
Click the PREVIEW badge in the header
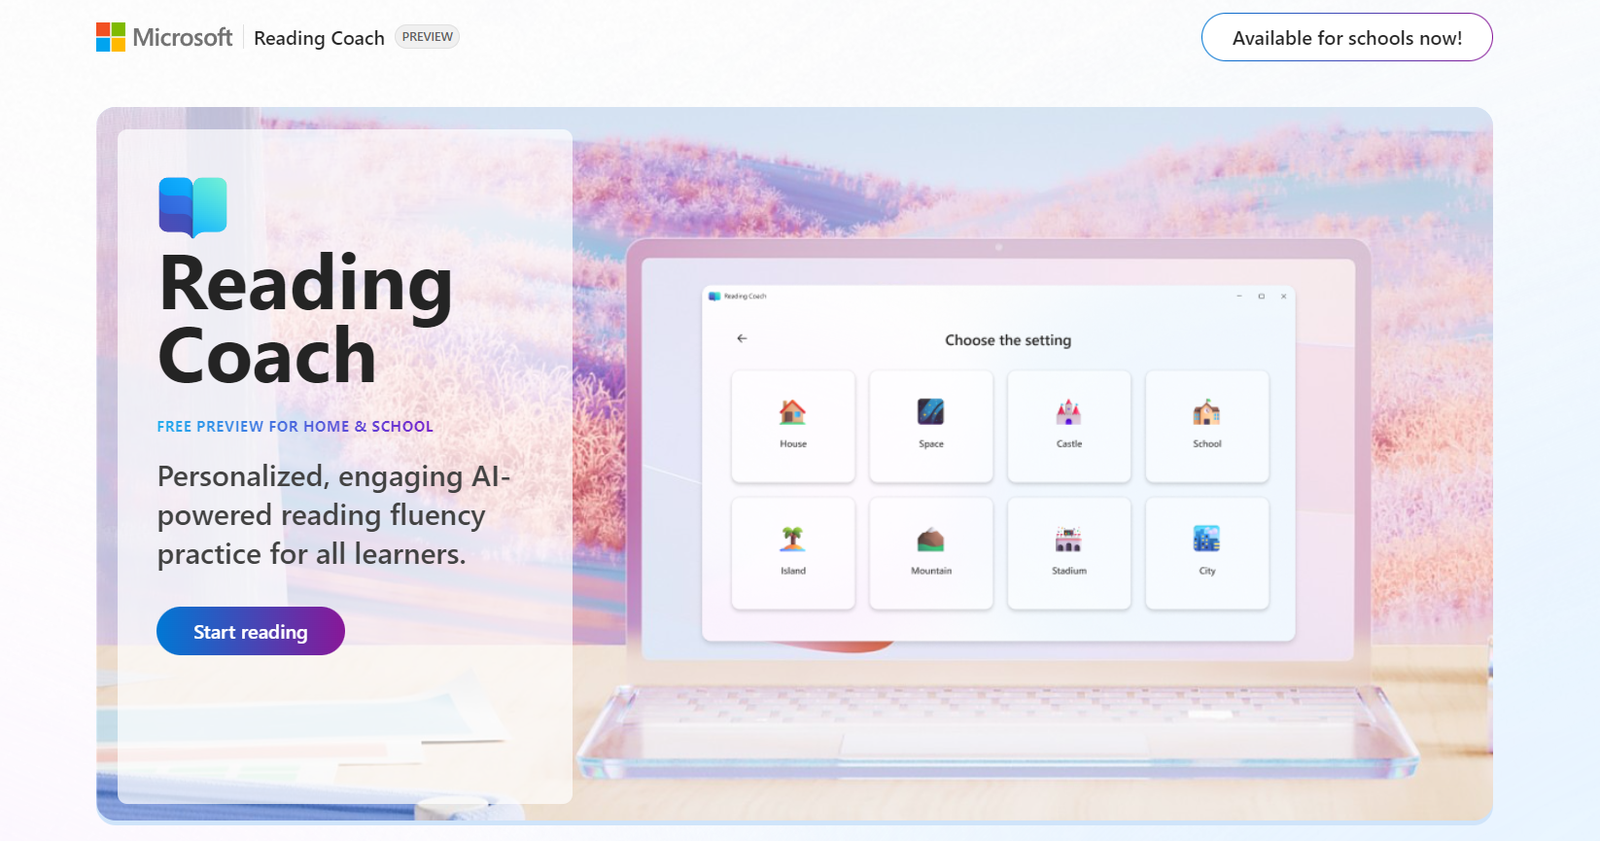[x=427, y=37]
